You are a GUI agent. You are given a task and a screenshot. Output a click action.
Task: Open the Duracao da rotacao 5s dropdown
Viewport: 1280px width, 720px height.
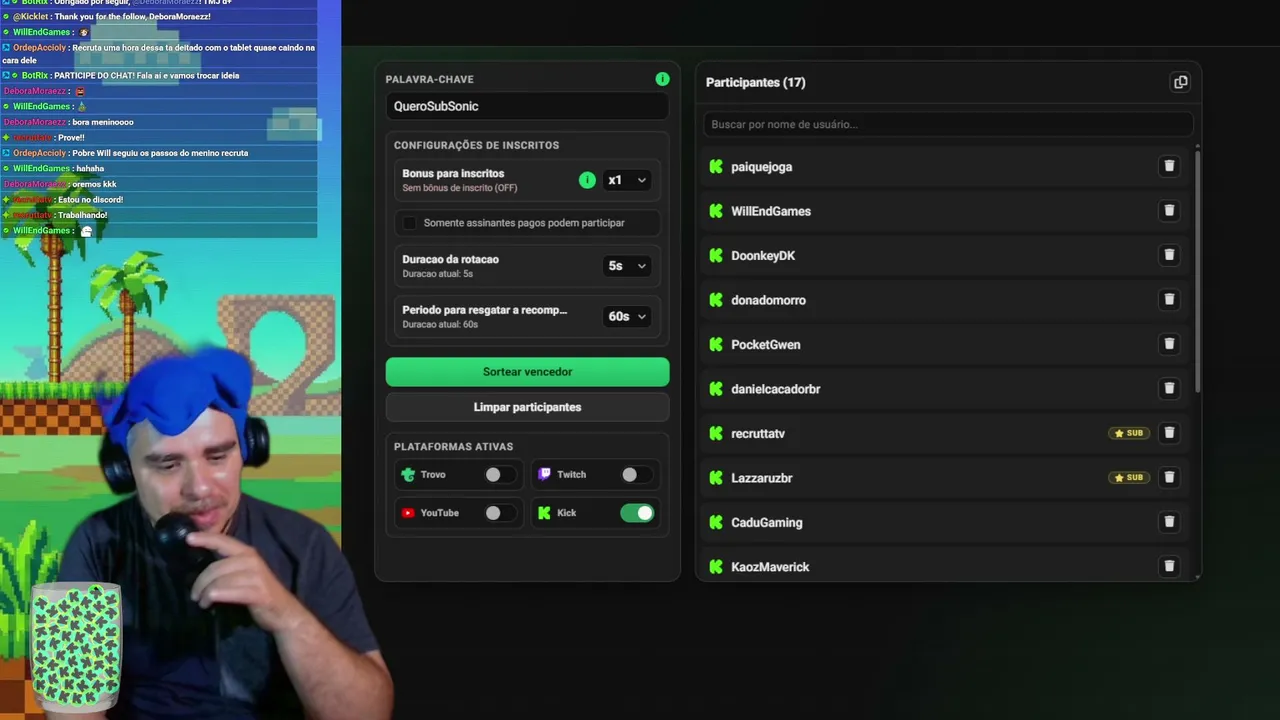pos(627,266)
